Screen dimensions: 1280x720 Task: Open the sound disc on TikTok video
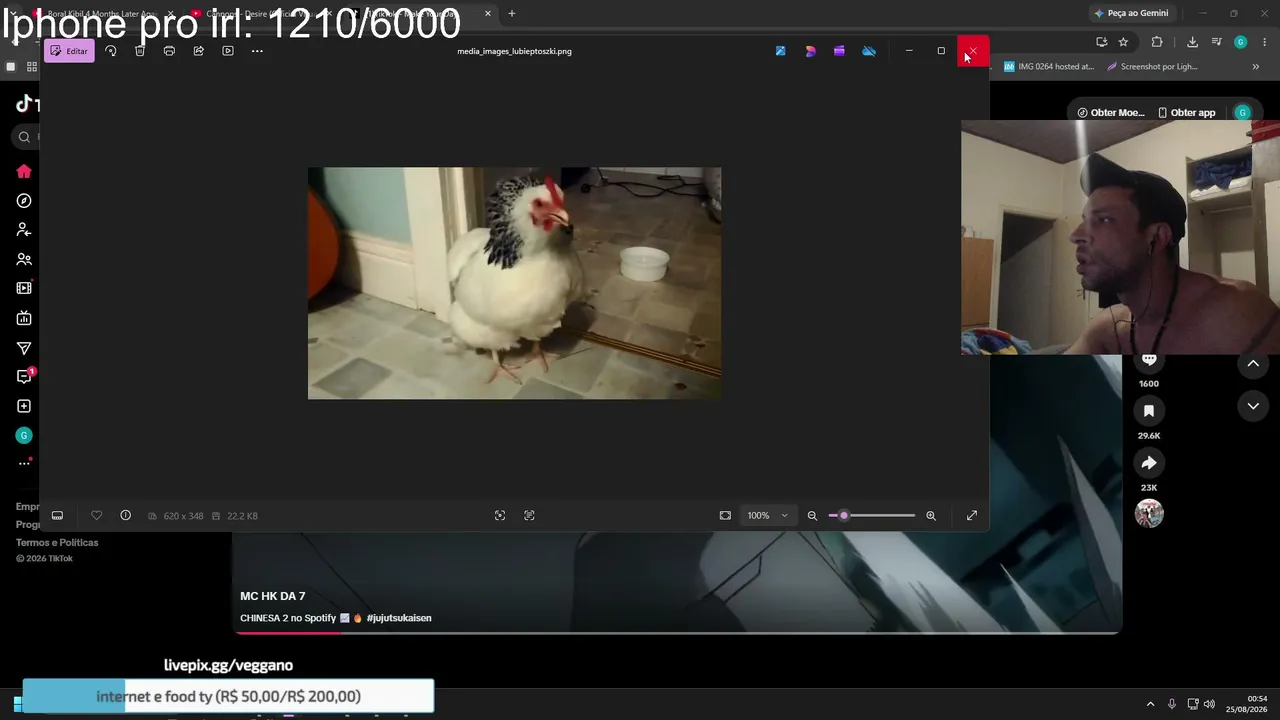click(x=1149, y=513)
